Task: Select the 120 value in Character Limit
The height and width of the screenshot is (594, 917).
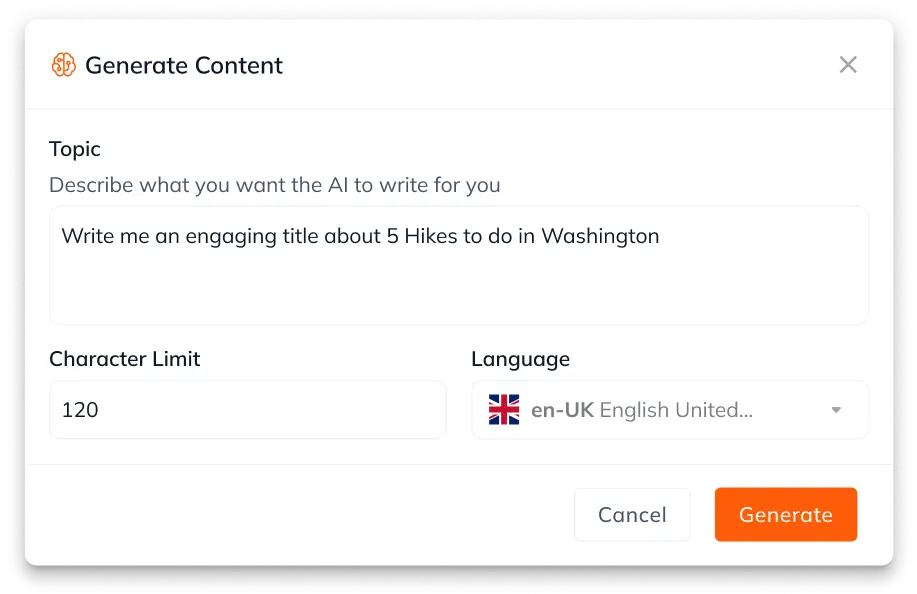Action: (80, 410)
